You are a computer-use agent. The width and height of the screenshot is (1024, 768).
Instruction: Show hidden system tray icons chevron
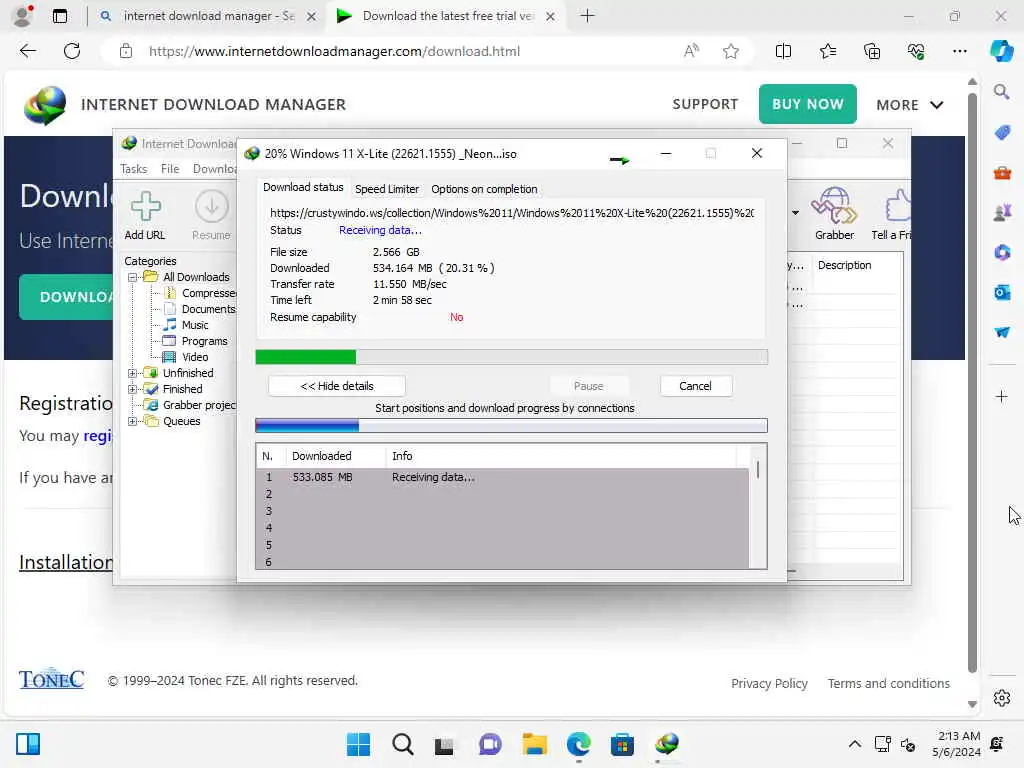854,744
